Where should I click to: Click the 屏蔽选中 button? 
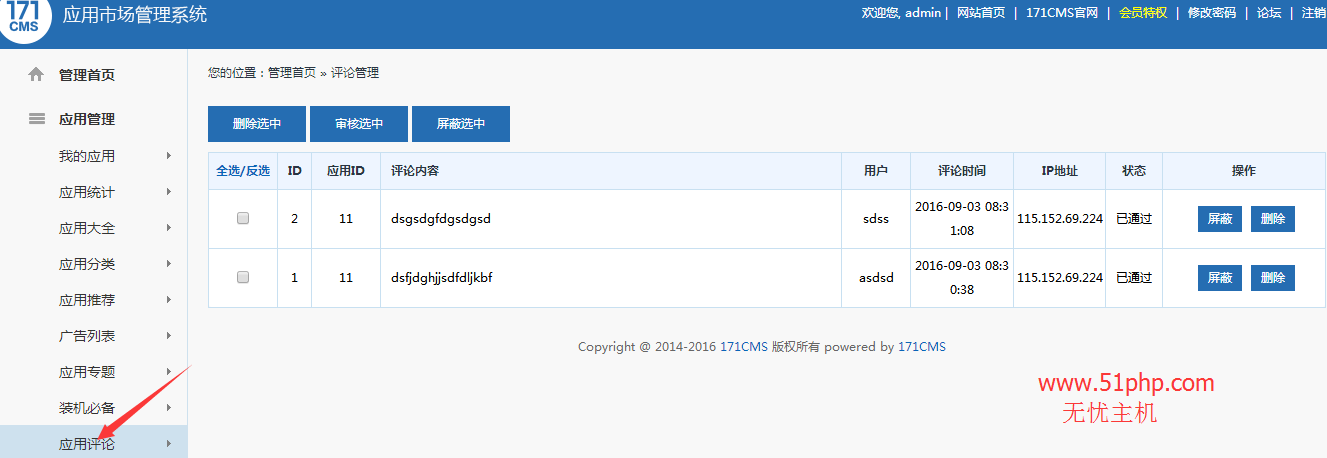pos(461,124)
